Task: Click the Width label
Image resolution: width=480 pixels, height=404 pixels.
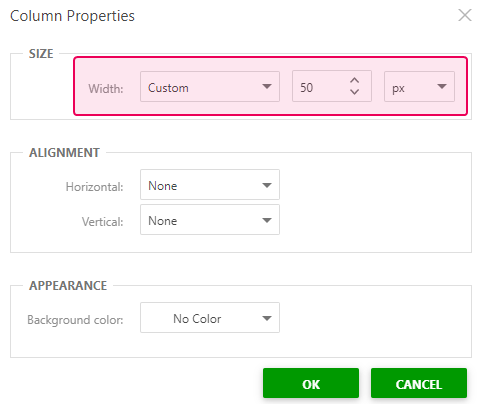Action: point(106,89)
